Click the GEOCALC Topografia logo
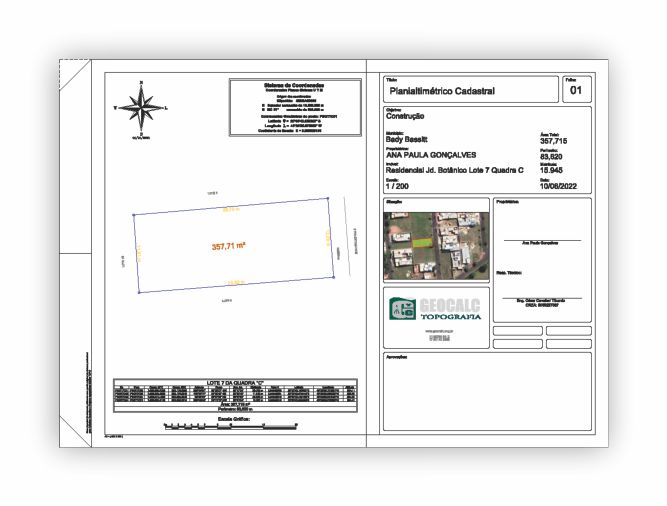Viewport: 667px width, 506px height. point(435,308)
